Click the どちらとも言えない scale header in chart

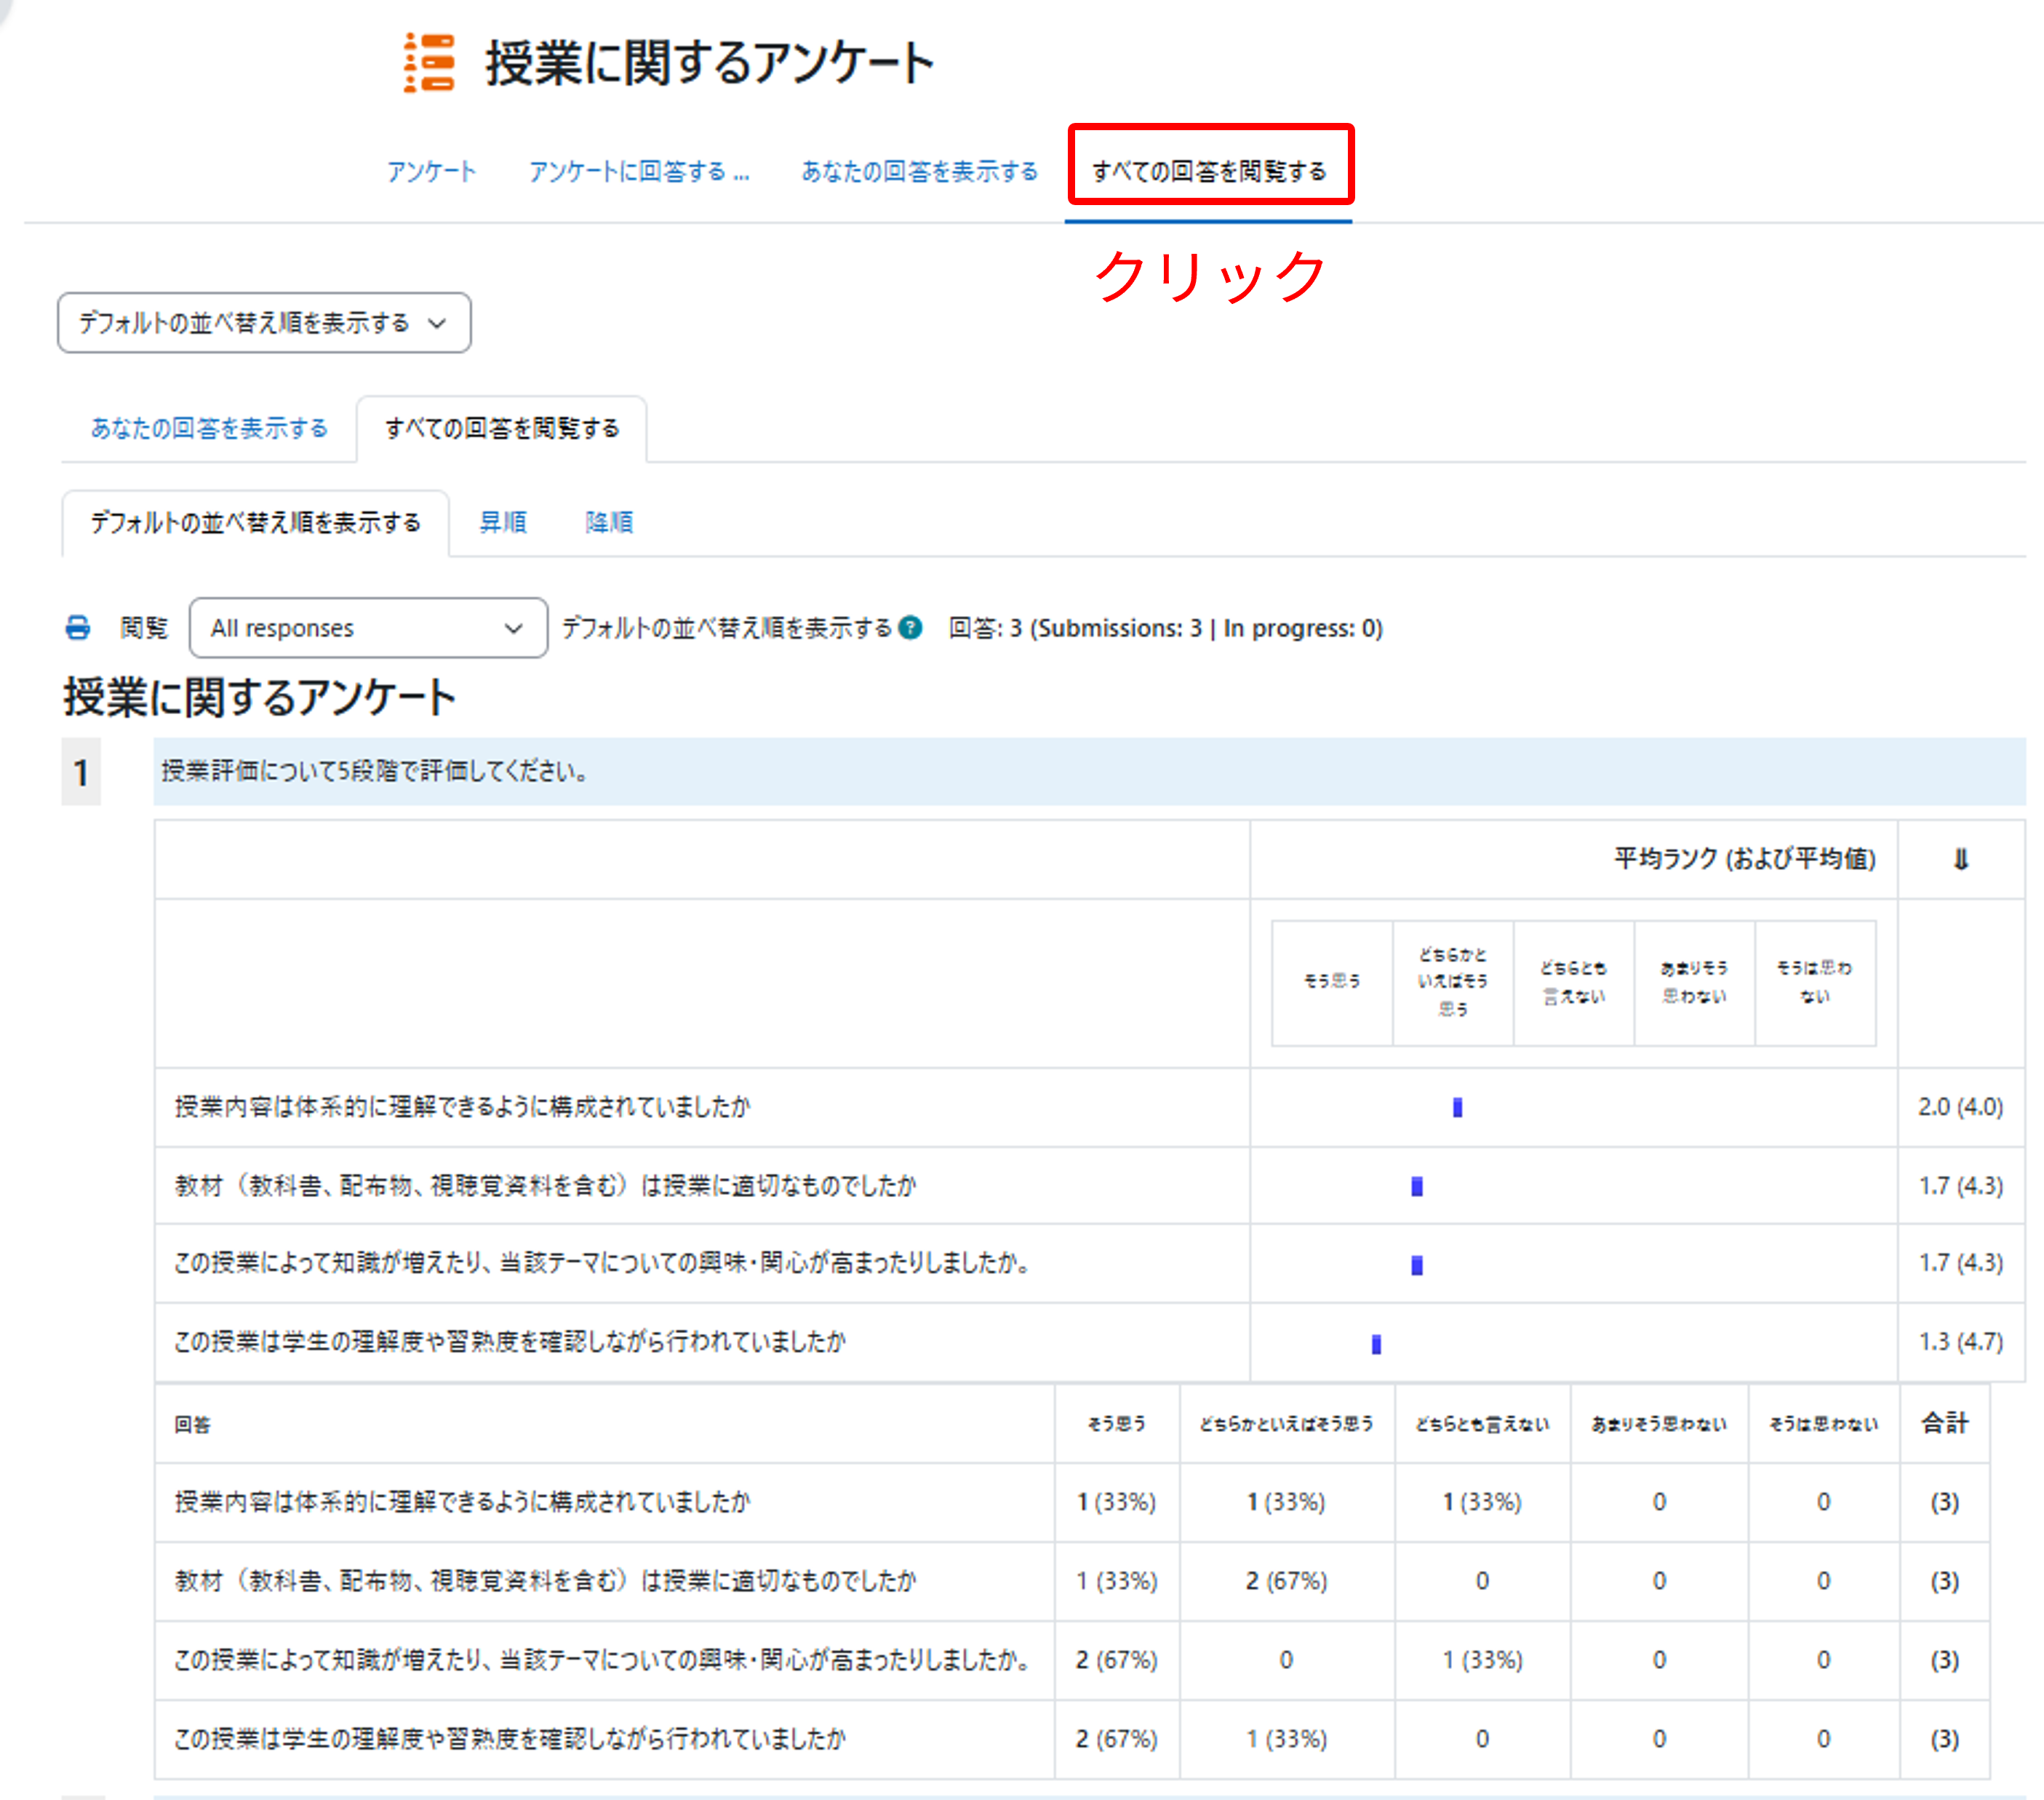[1574, 982]
